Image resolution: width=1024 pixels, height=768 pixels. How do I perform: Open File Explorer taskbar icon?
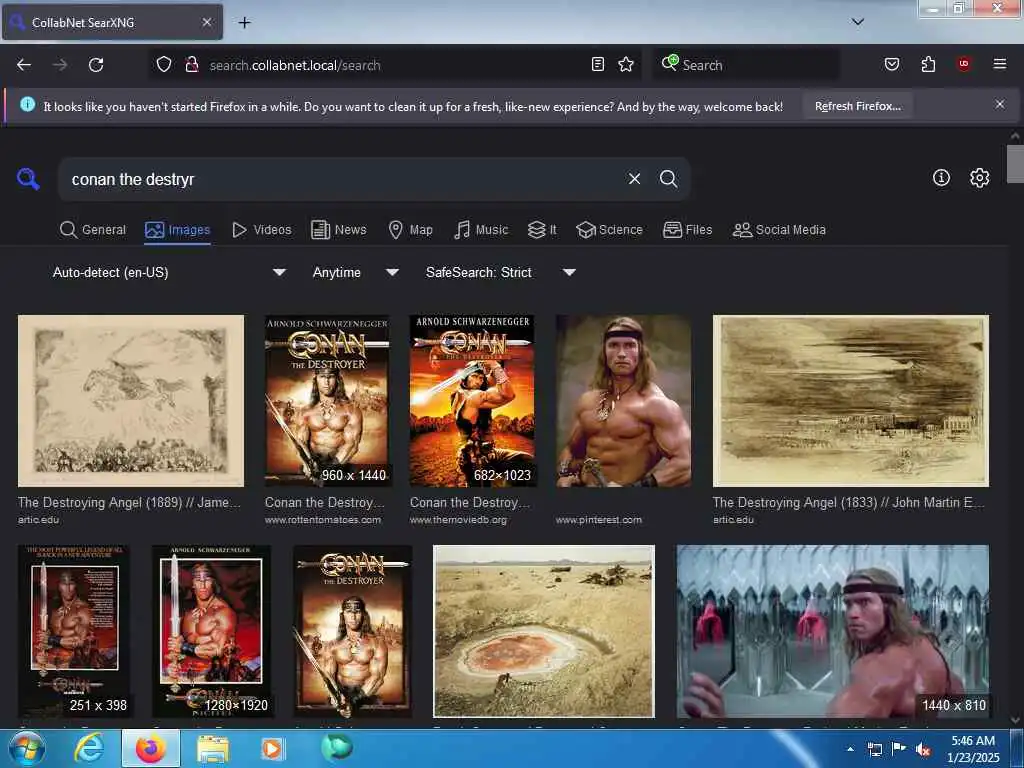(x=212, y=748)
